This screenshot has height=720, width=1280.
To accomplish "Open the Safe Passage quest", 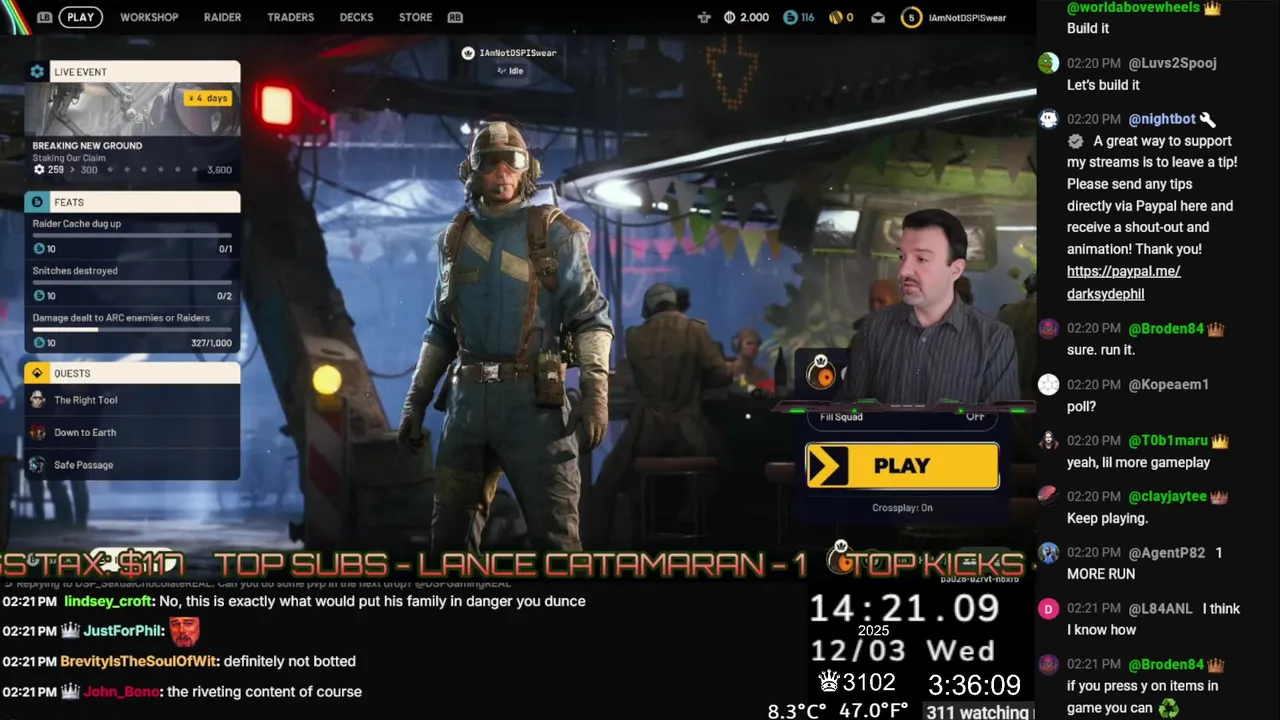I will 132,465.
